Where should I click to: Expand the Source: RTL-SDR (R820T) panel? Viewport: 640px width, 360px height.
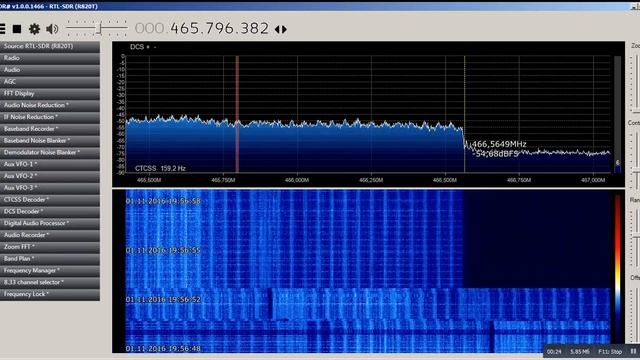point(50,46)
